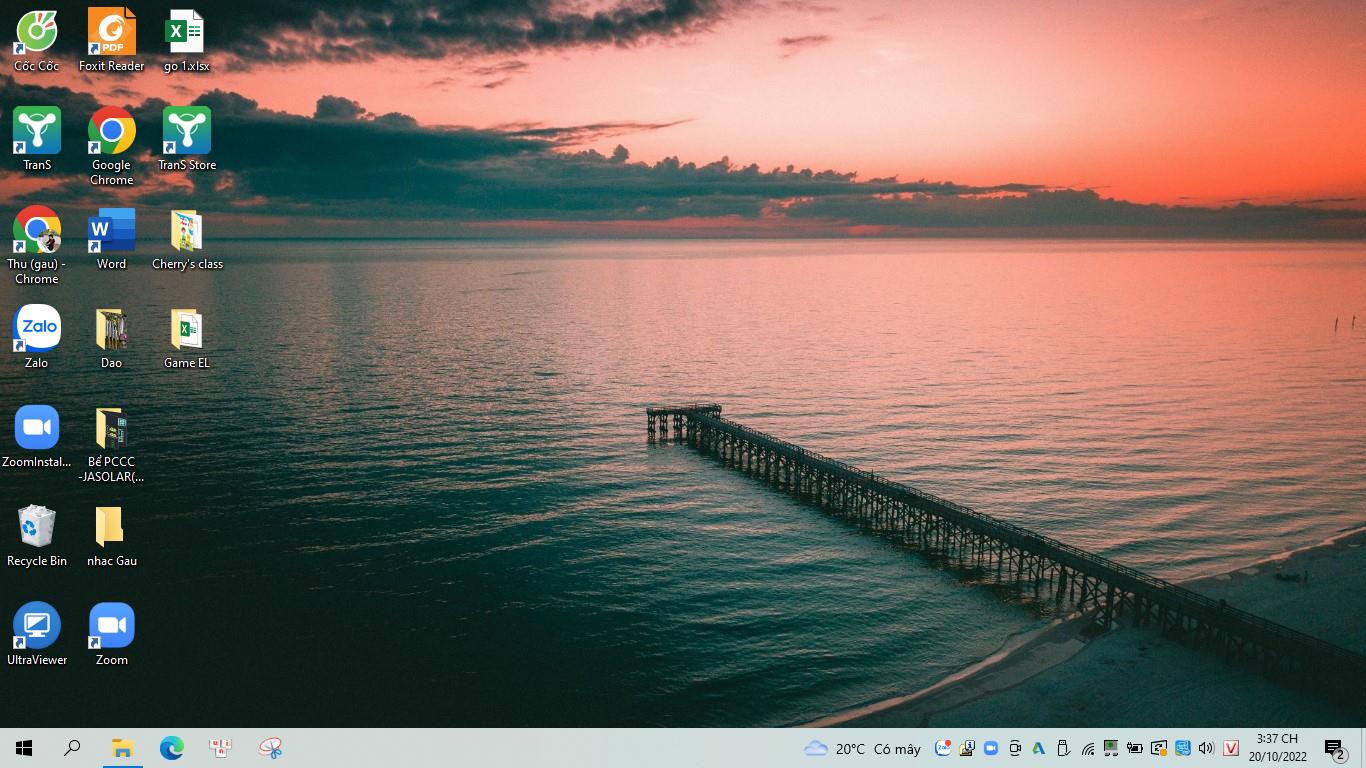The image size is (1366, 768).
Task: Click the volume speaker tray icon
Action: (1206, 748)
